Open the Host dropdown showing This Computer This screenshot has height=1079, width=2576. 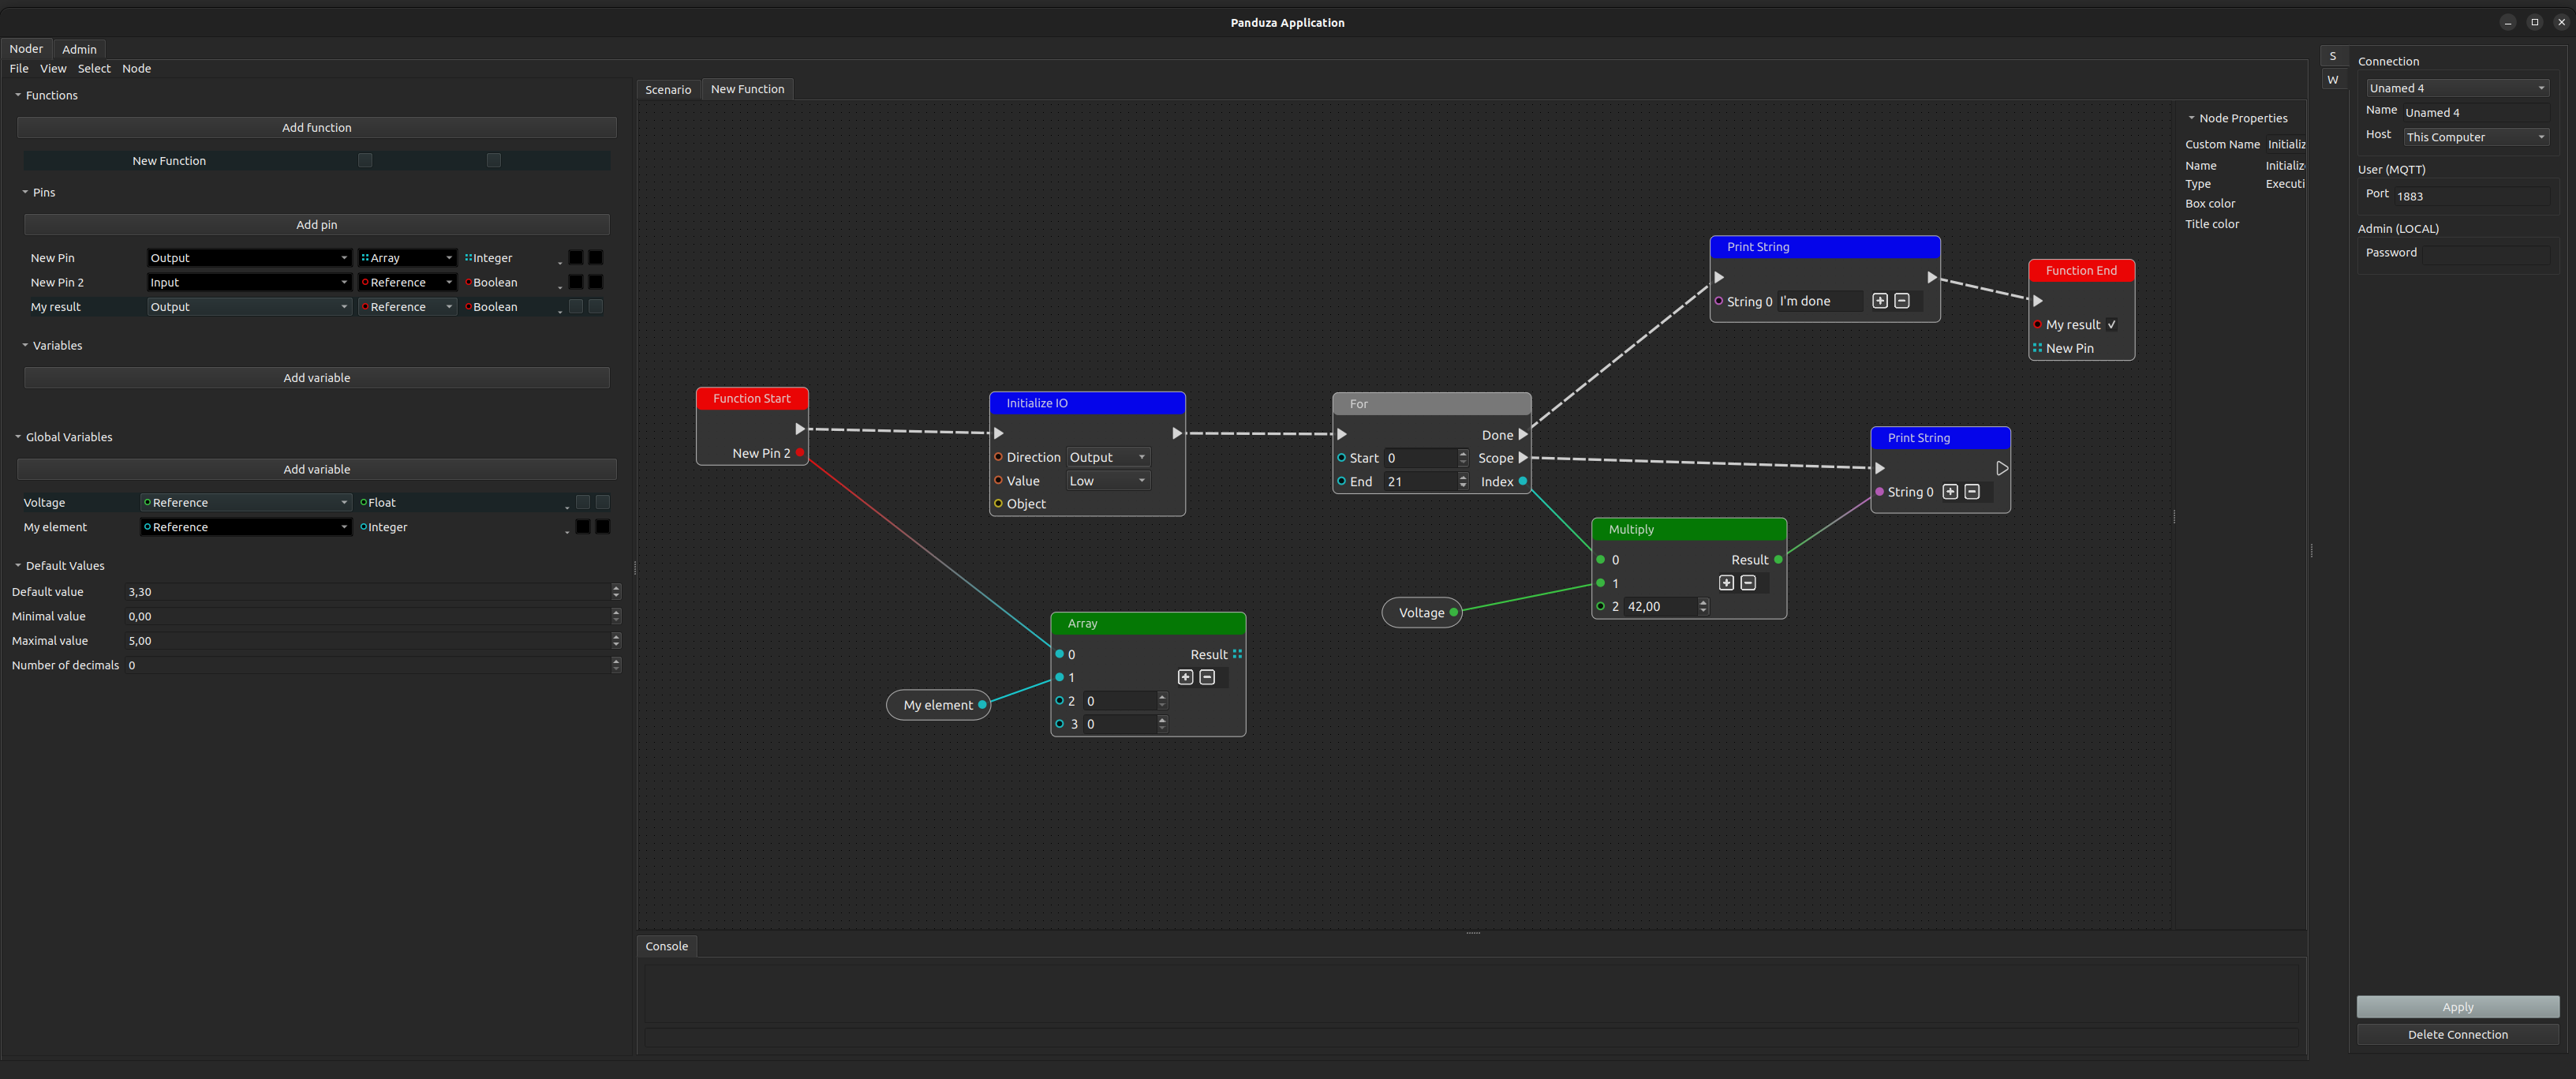2476,137
